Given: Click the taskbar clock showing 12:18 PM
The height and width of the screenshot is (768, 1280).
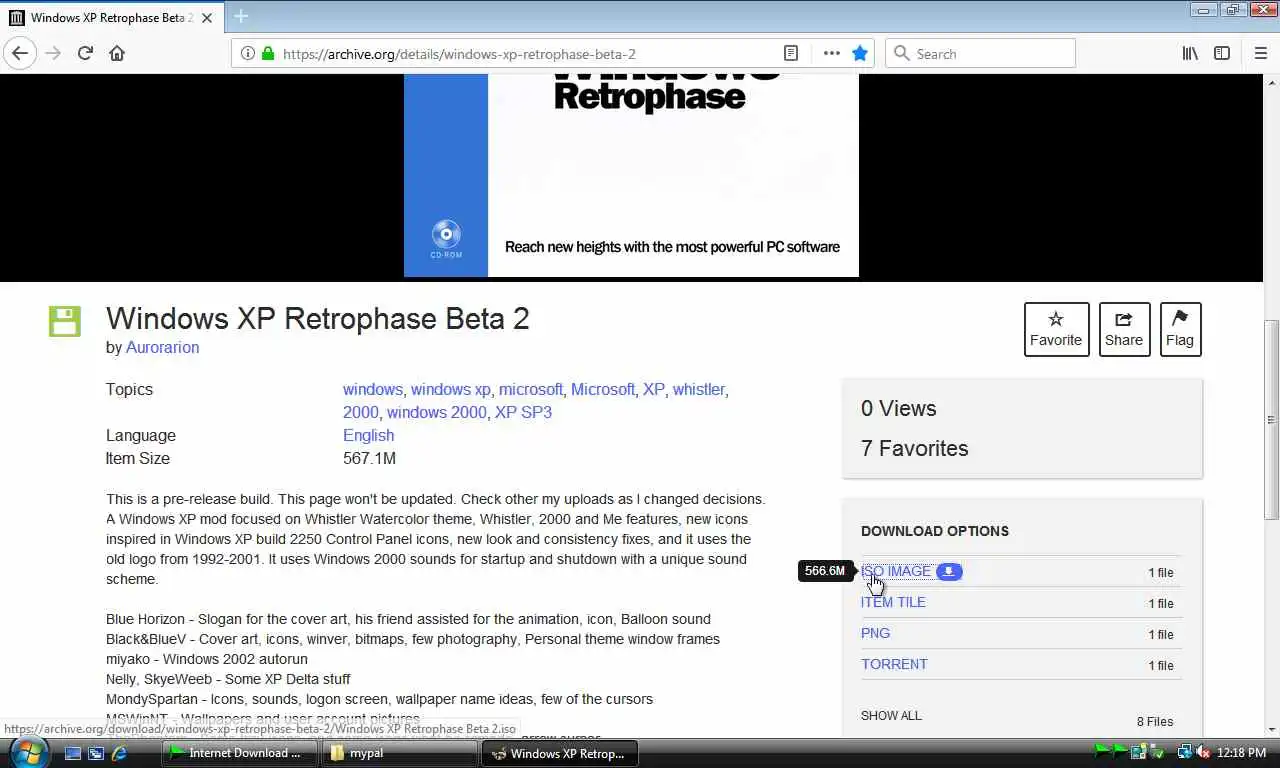Looking at the screenshot, I should [x=1243, y=753].
